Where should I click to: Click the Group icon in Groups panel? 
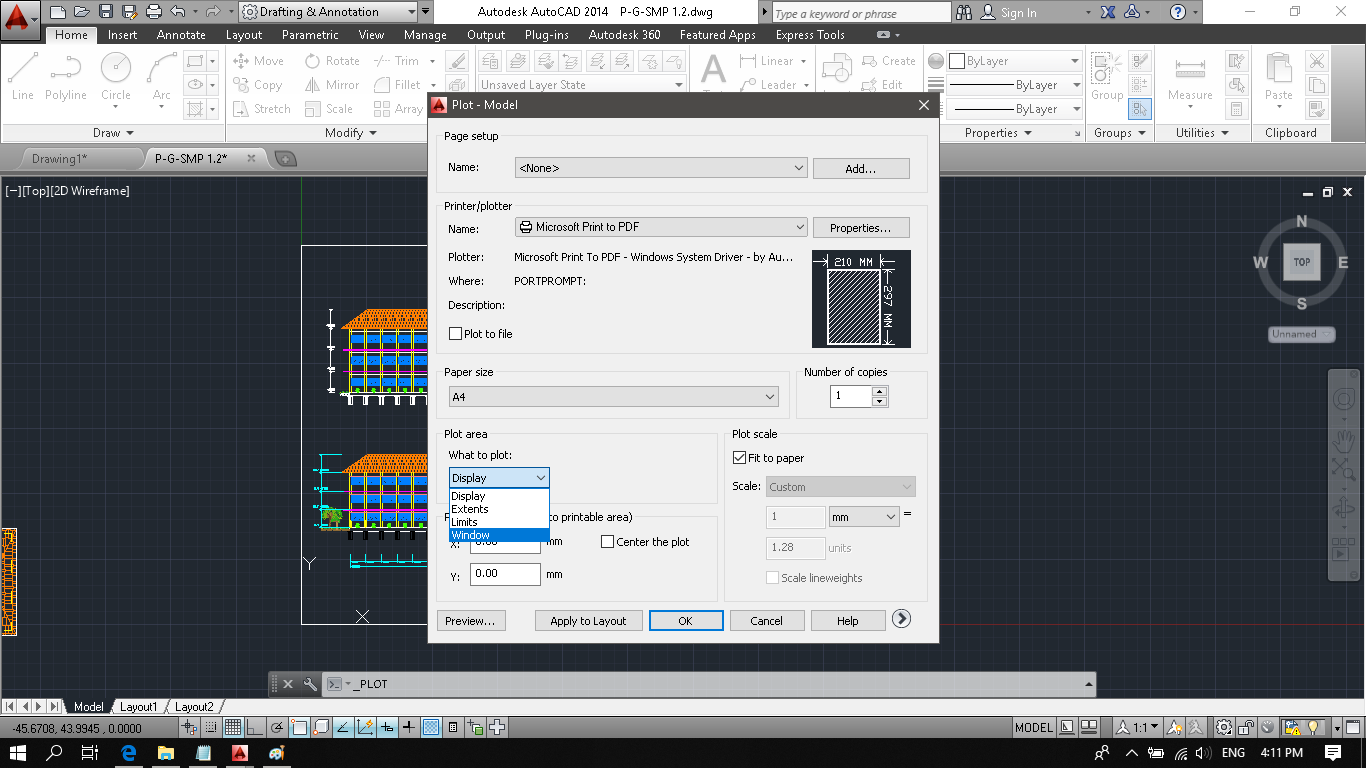(1107, 78)
